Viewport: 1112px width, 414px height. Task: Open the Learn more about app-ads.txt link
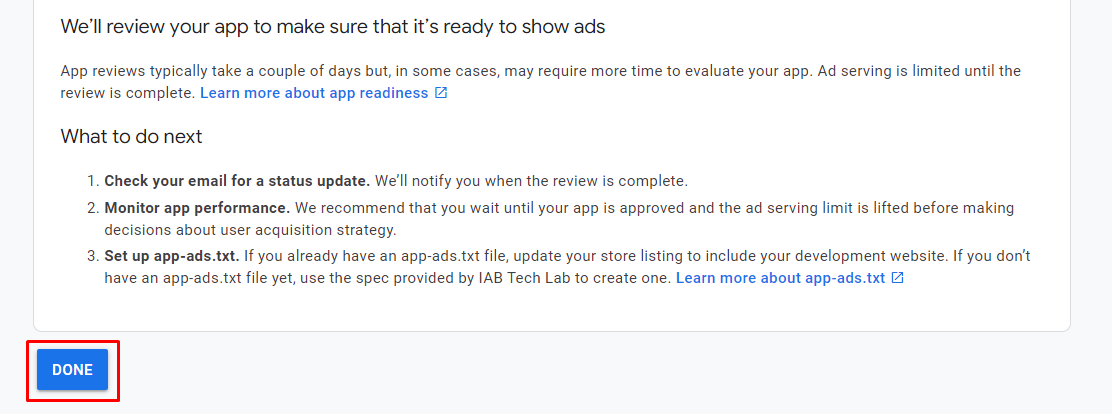[780, 277]
